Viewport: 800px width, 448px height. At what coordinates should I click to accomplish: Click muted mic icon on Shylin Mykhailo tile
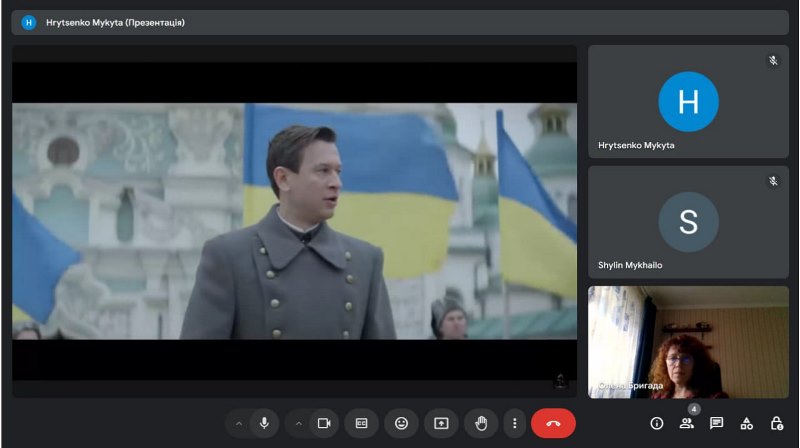pos(773,181)
